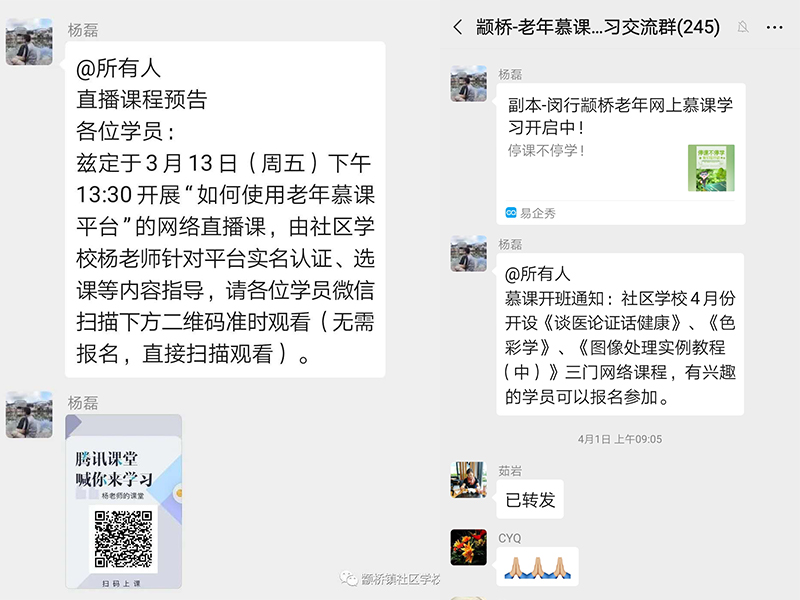Viewport: 800px width, 600px height.
Task: Open 杨磊's avatar beside QR code image
Action: [29, 415]
